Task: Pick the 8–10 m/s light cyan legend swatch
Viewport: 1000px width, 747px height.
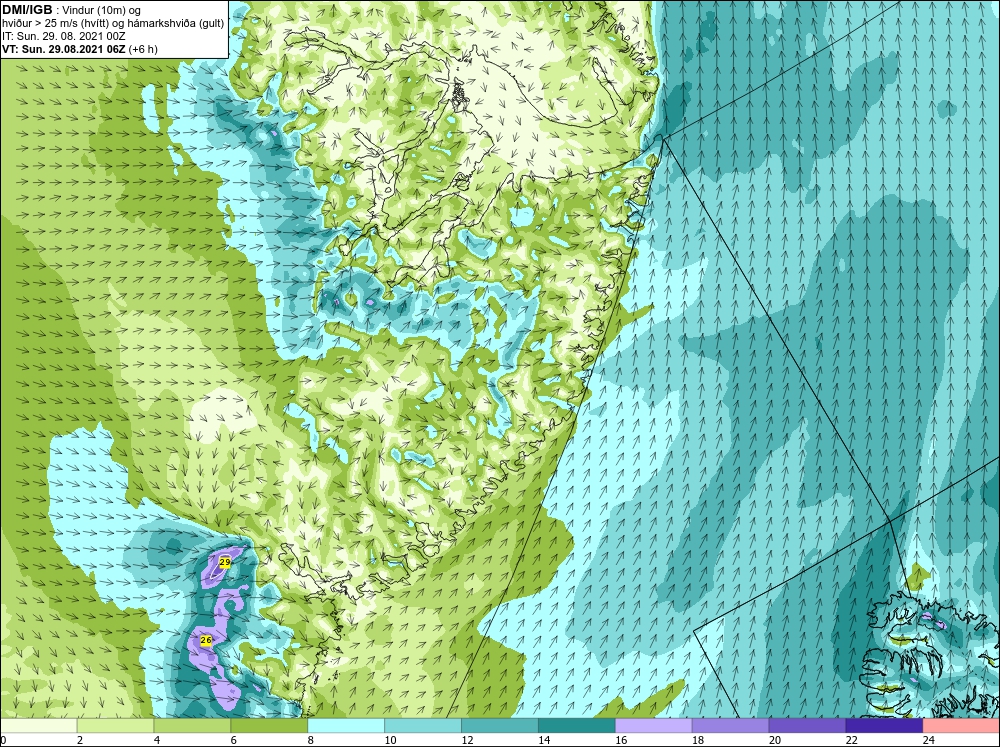Action: click(346, 725)
